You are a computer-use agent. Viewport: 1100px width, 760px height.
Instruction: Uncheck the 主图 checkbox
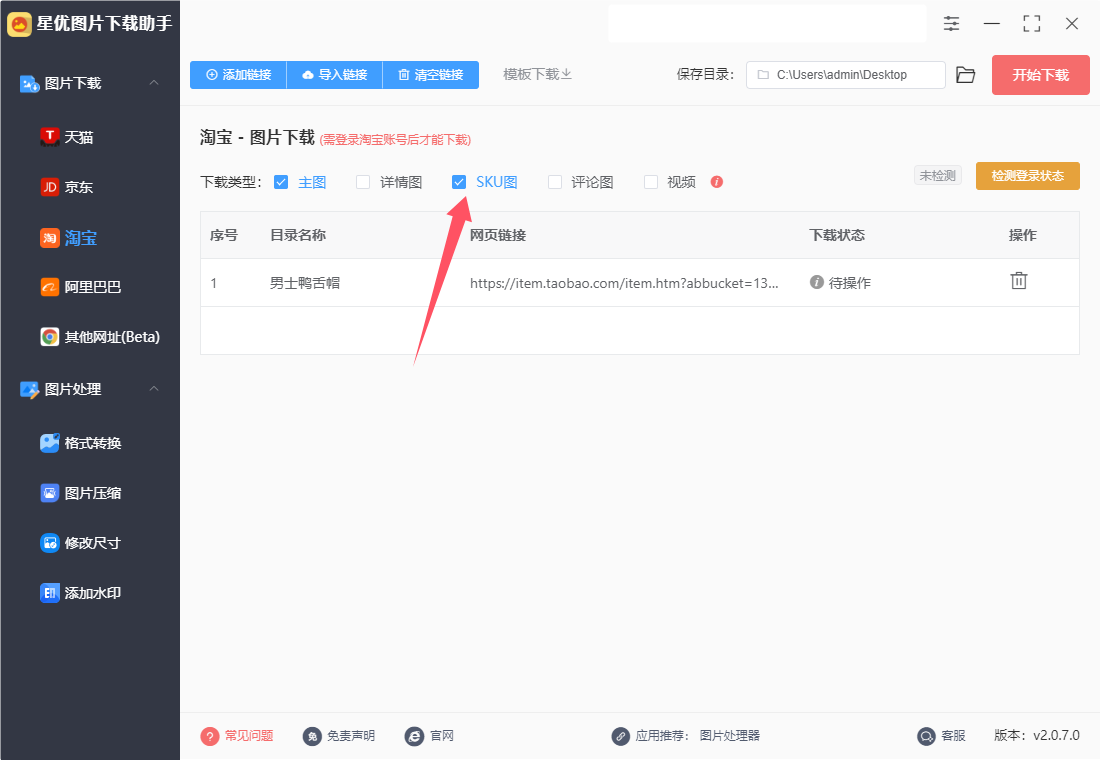coord(281,182)
